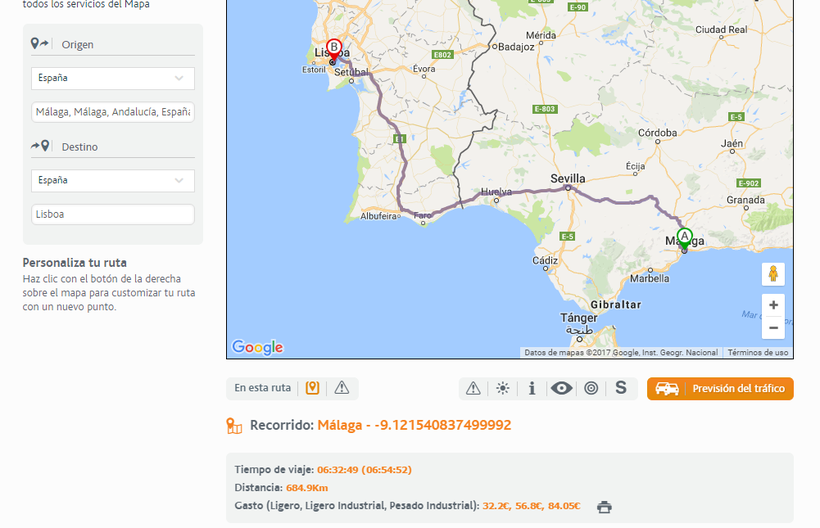The image size is (820, 528).
Task: Click the radar target icon
Action: pyautogui.click(x=591, y=388)
